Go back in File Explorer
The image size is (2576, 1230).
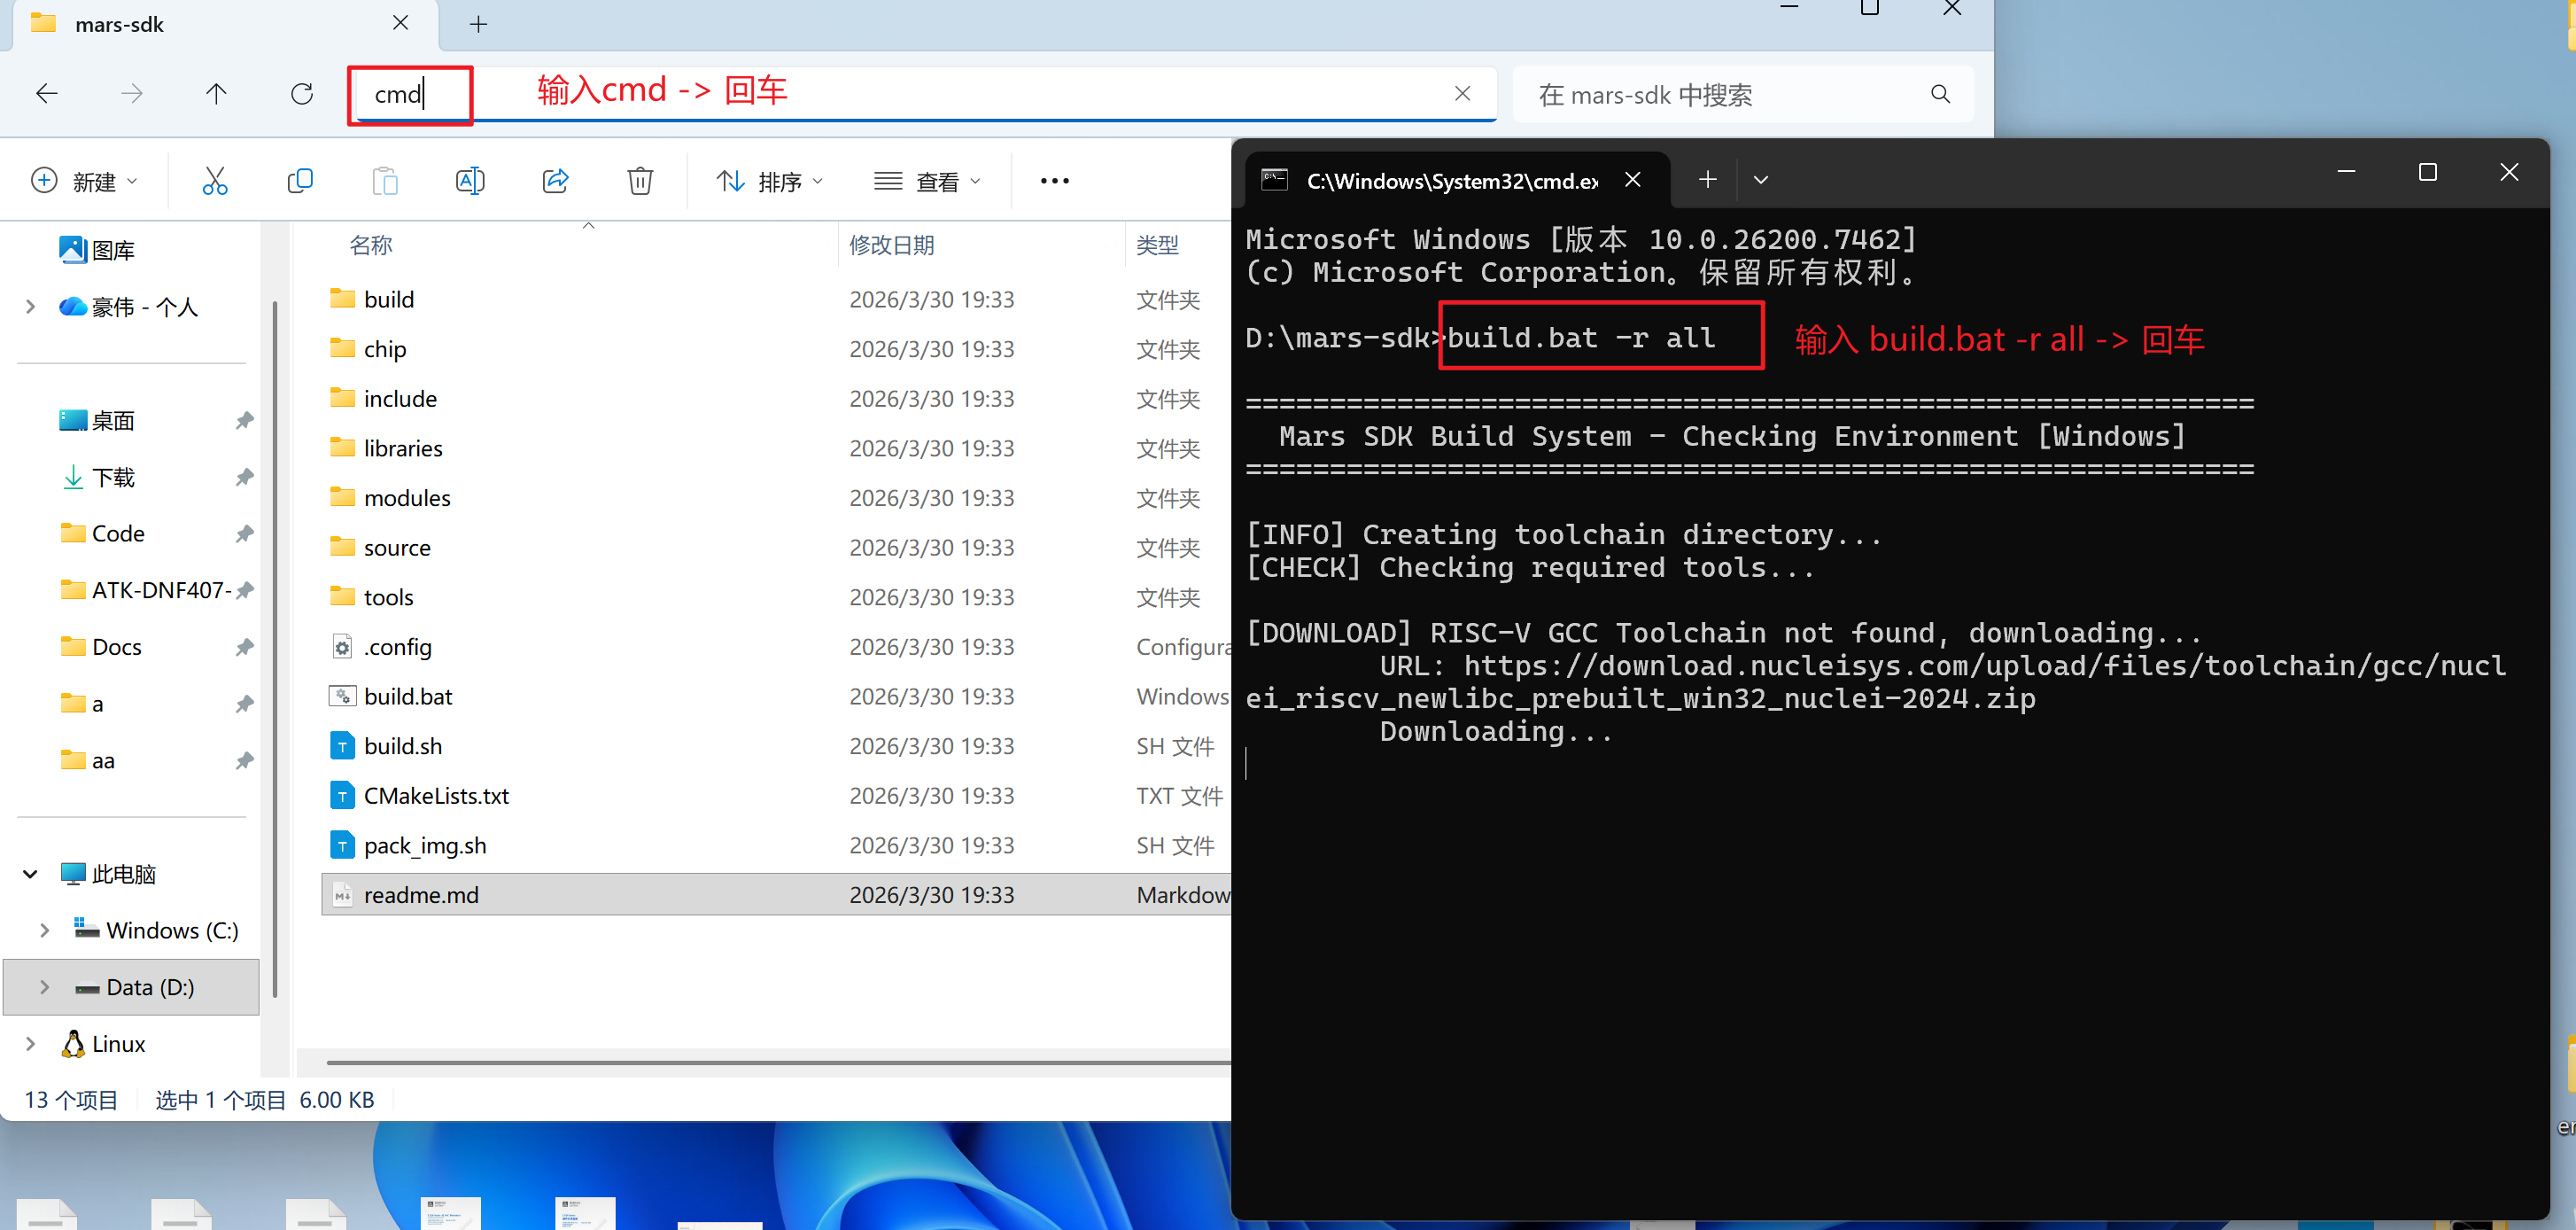point(47,94)
